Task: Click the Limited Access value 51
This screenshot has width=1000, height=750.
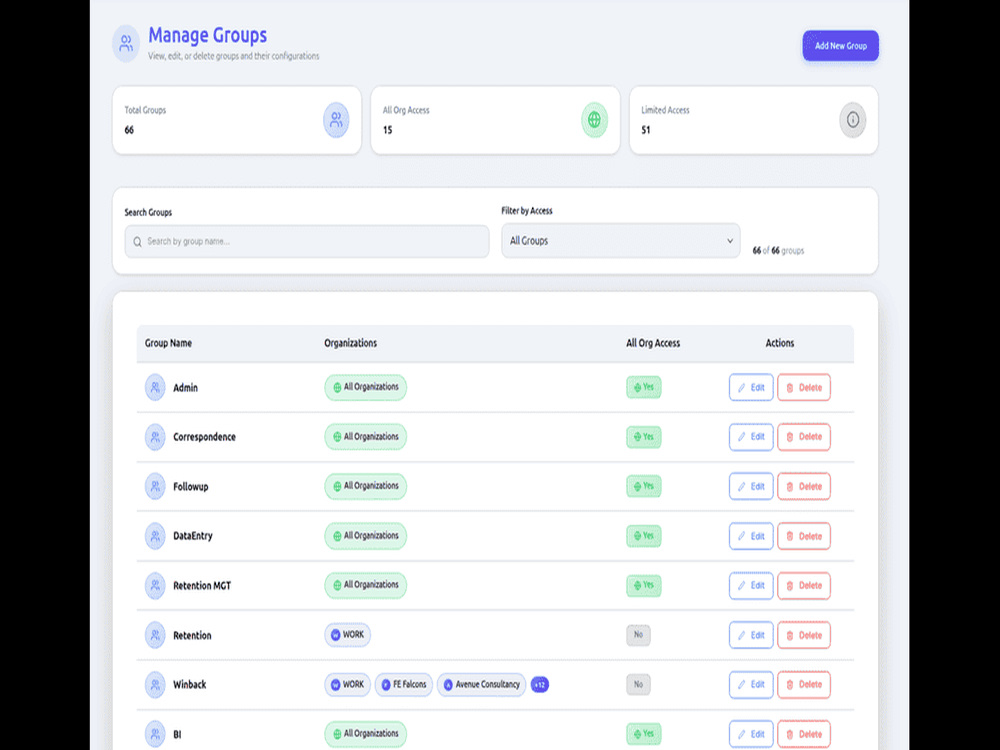Action: pyautogui.click(x=645, y=130)
